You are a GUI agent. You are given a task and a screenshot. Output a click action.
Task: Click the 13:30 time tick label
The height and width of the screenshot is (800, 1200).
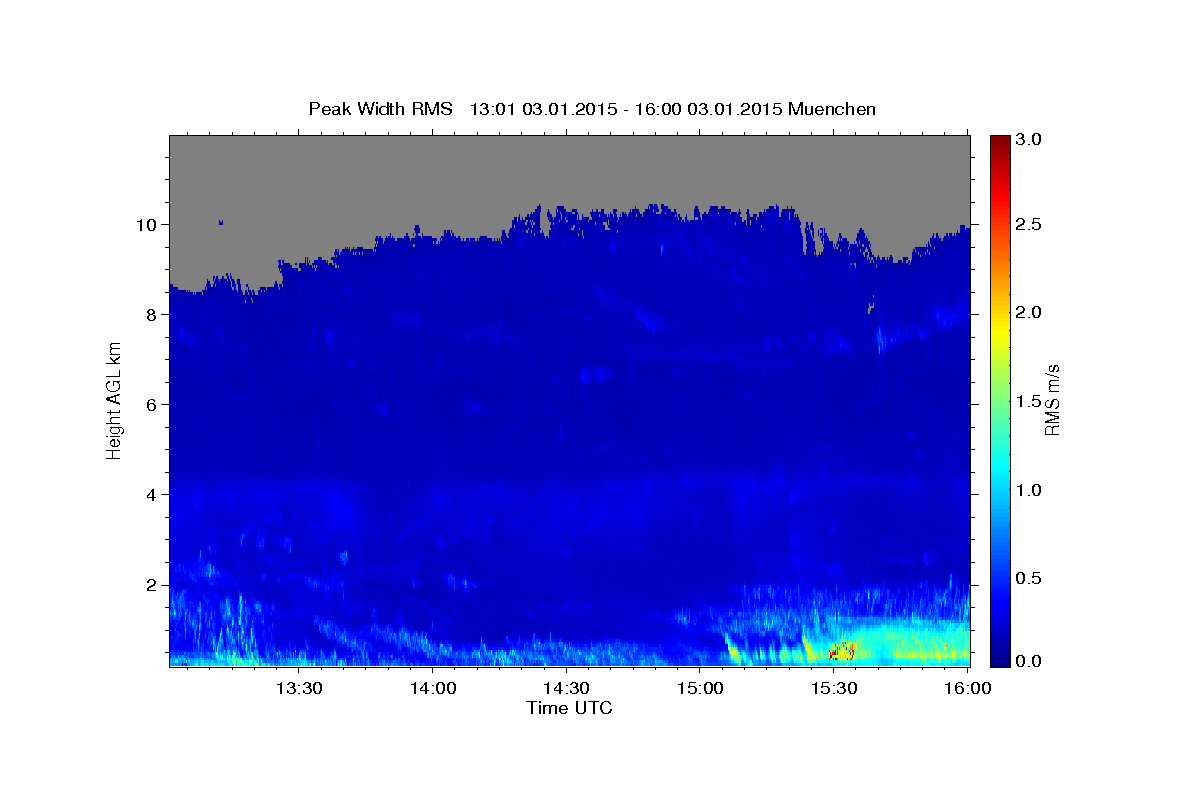click(298, 688)
